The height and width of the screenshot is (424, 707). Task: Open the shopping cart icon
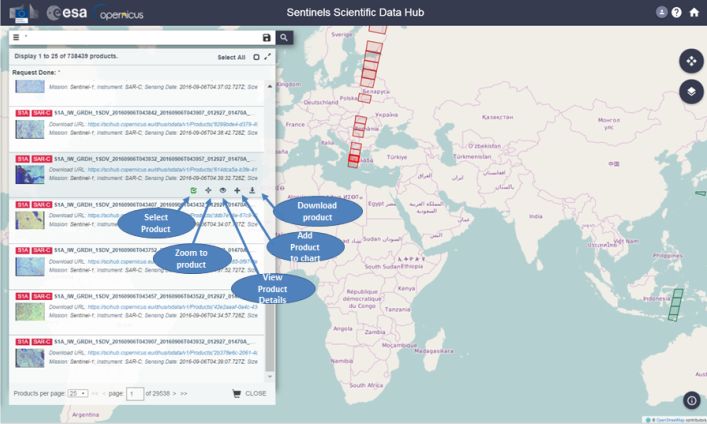pos(236,393)
